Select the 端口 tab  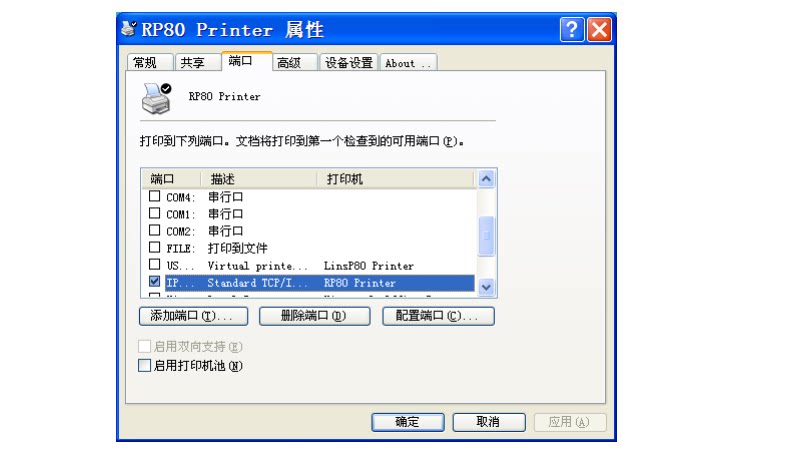point(246,61)
